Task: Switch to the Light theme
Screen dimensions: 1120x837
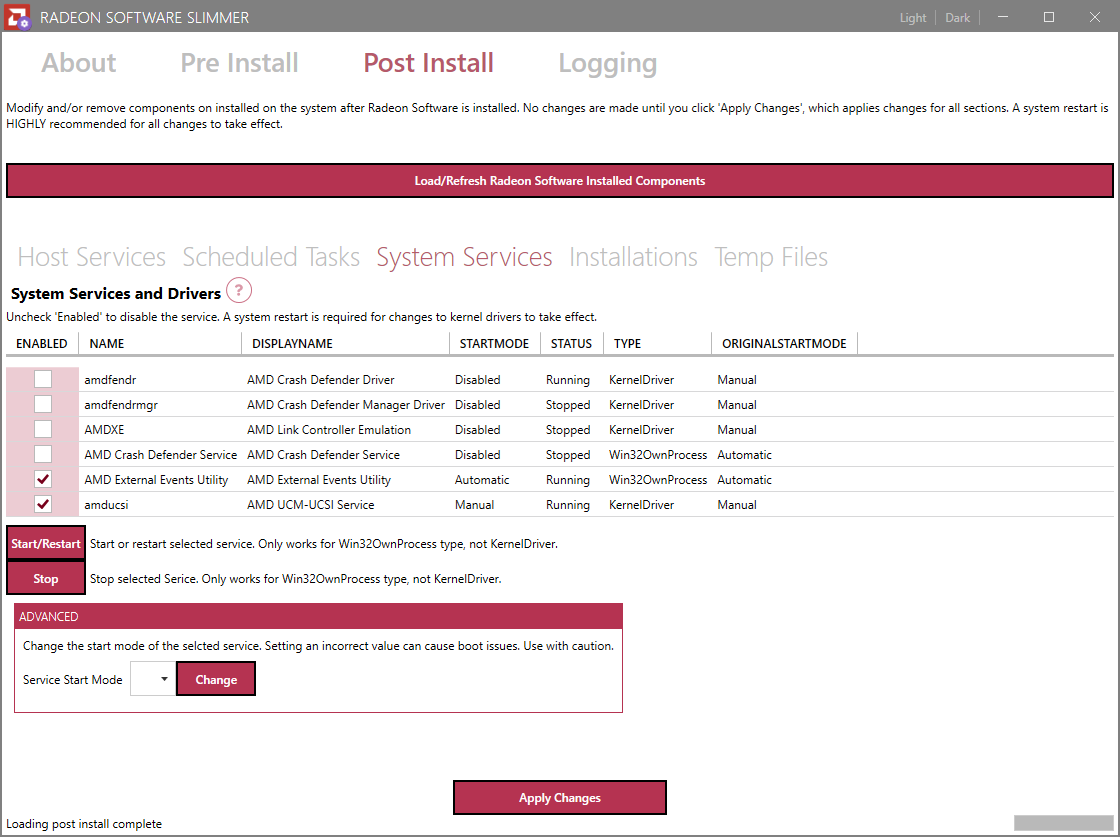Action: point(913,18)
